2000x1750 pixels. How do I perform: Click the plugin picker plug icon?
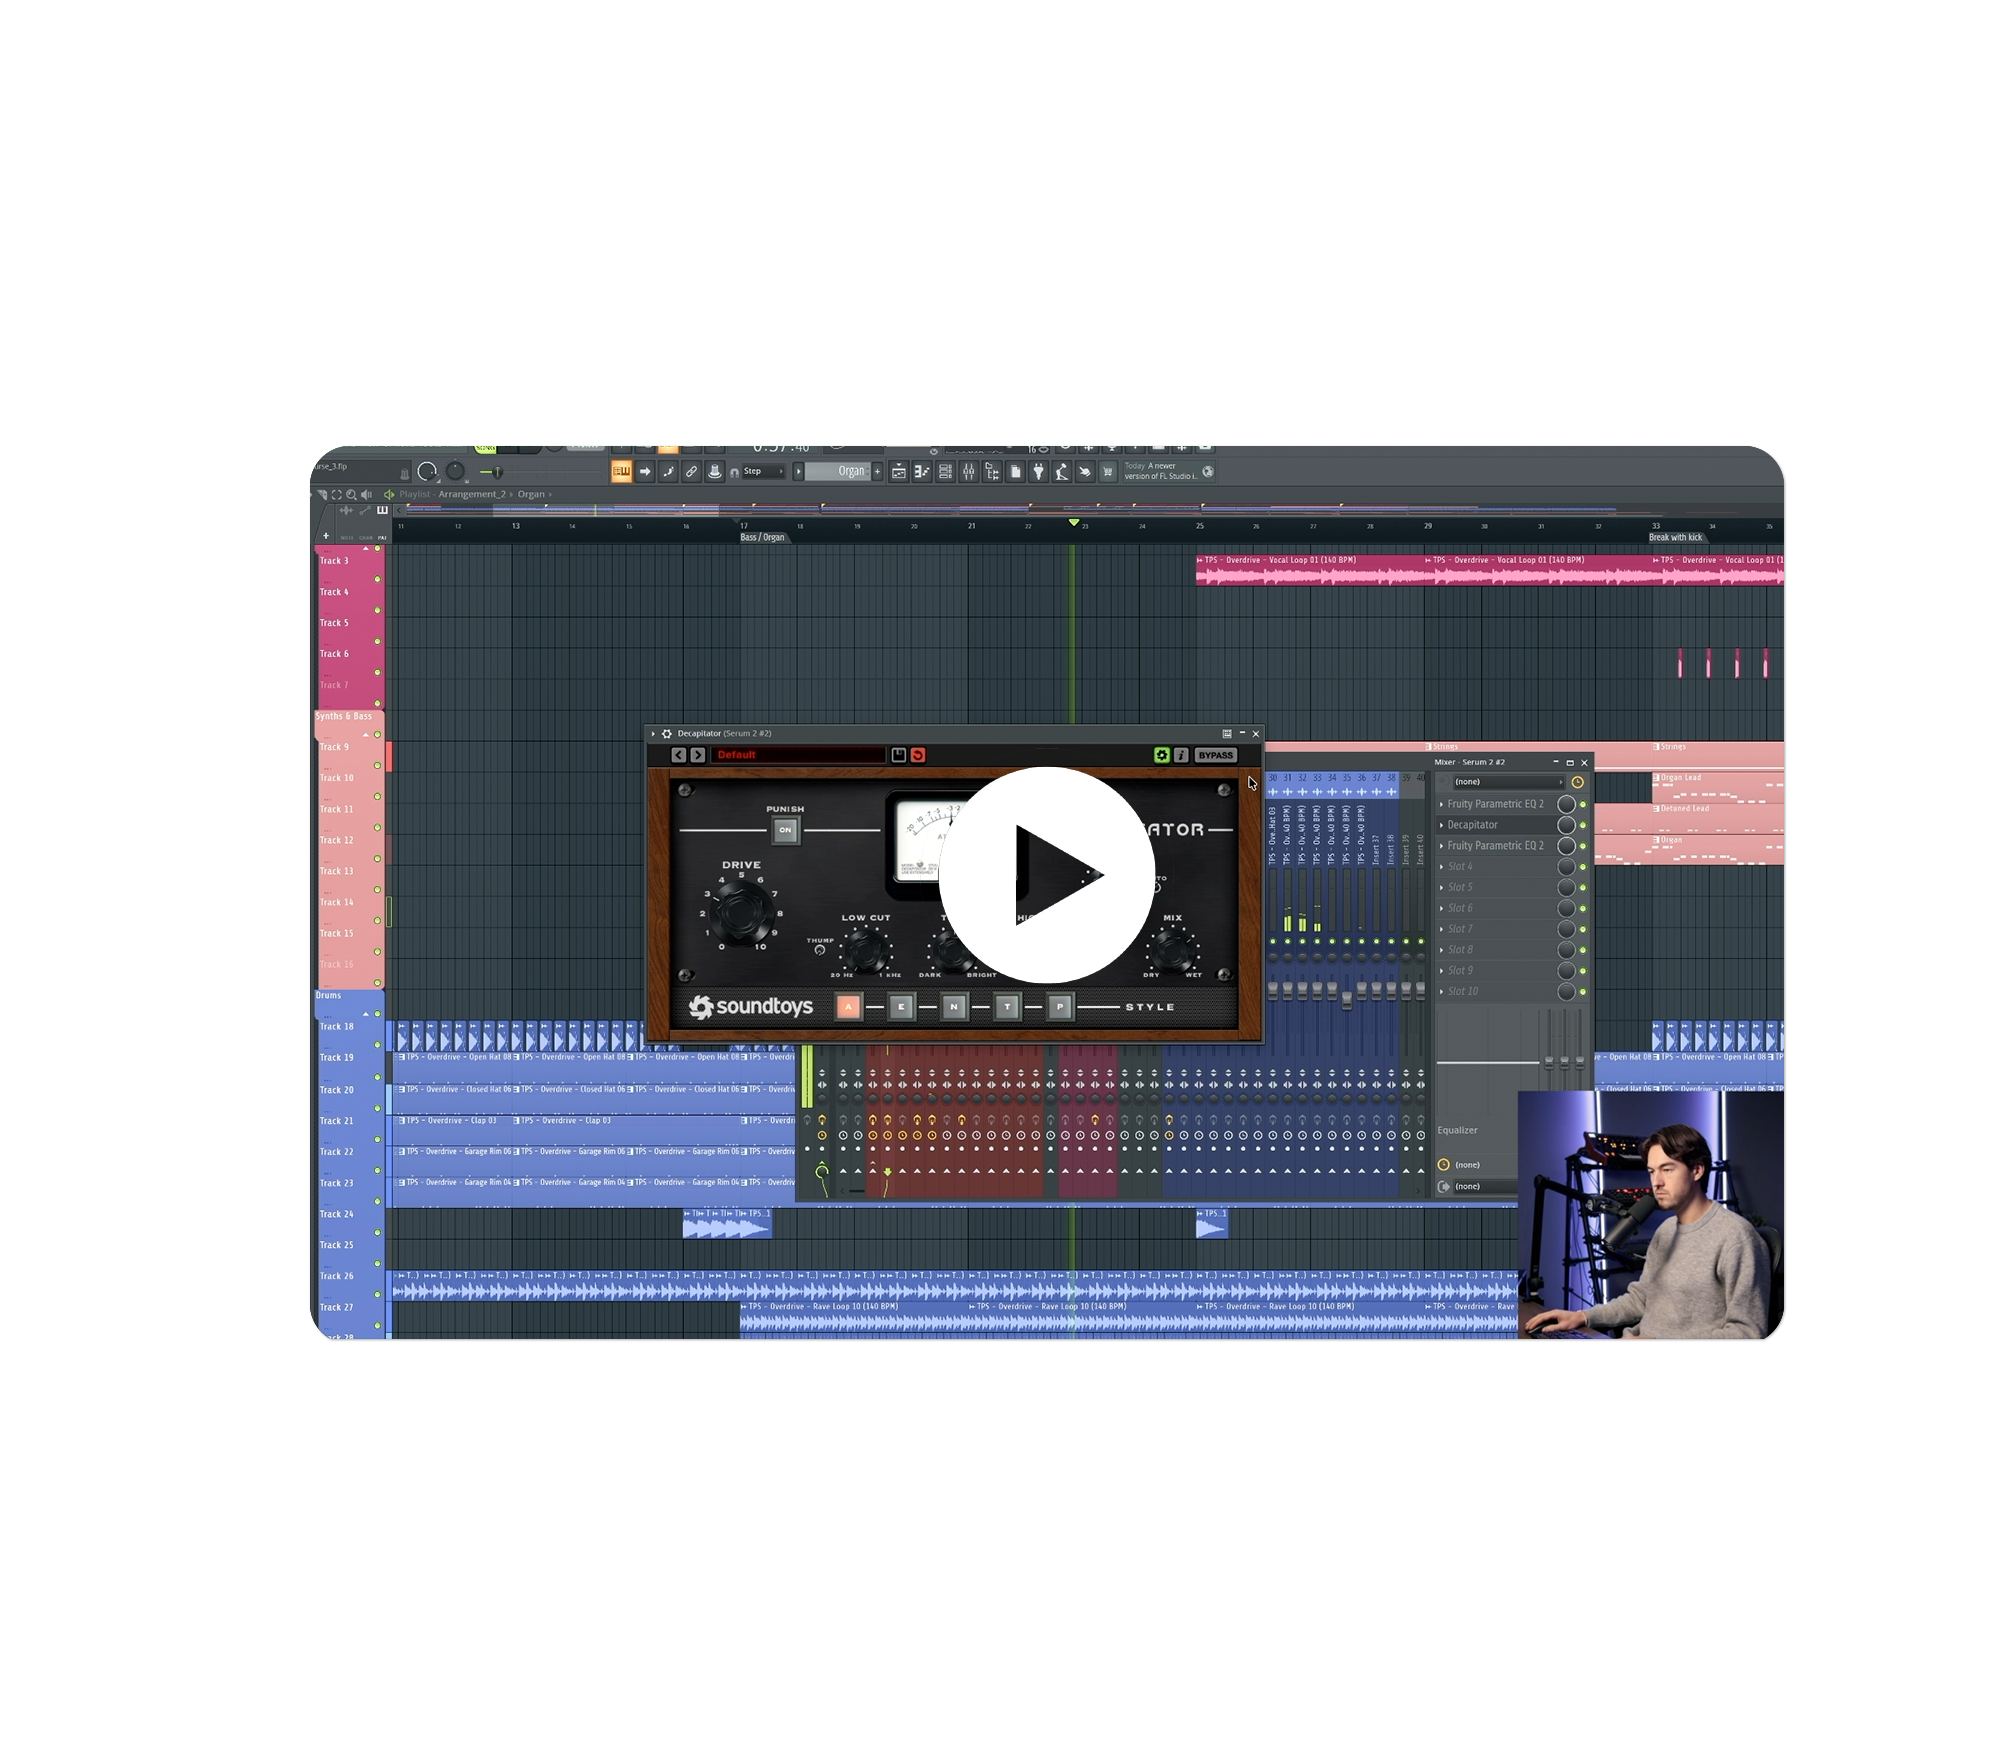pos(1038,472)
